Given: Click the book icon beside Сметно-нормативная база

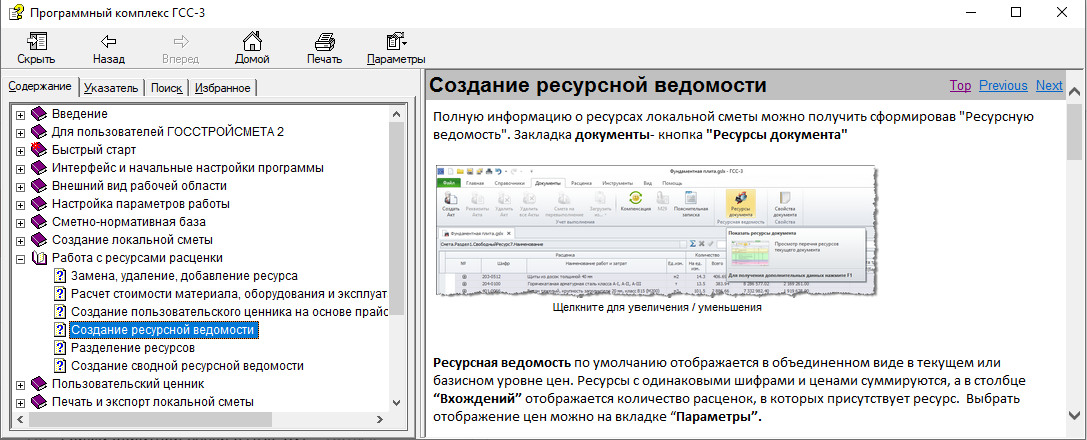Looking at the screenshot, I should point(40,222).
